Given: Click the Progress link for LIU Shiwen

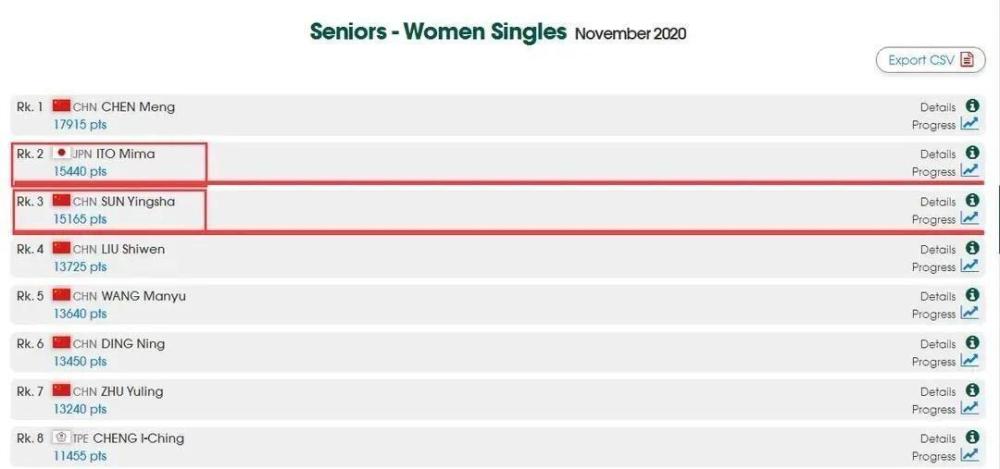Looking at the screenshot, I should 934,267.
